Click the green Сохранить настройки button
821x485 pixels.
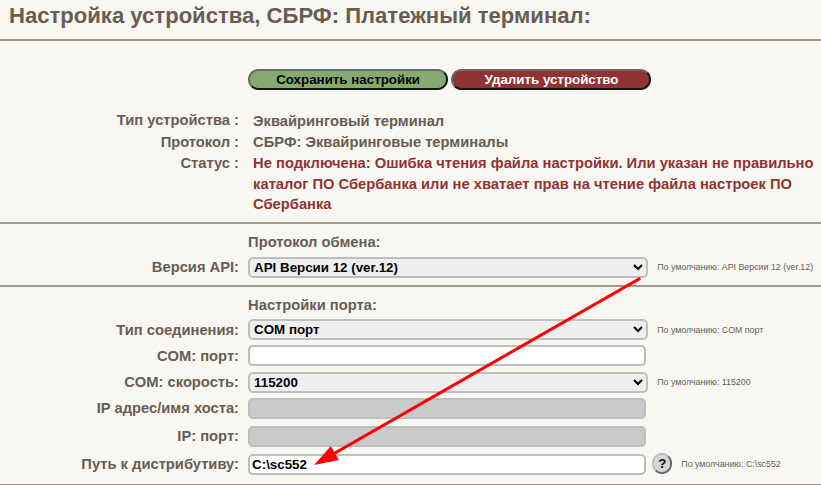(348, 80)
